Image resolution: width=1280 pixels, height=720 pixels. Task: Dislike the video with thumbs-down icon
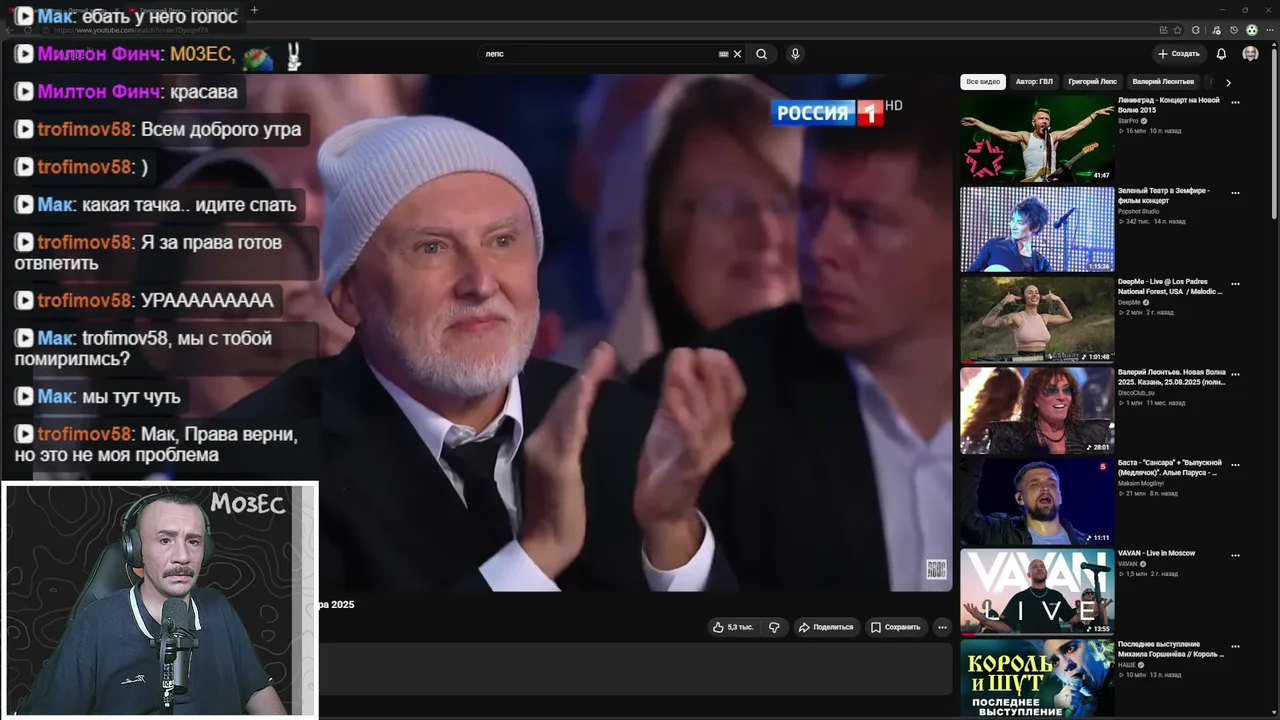(774, 627)
